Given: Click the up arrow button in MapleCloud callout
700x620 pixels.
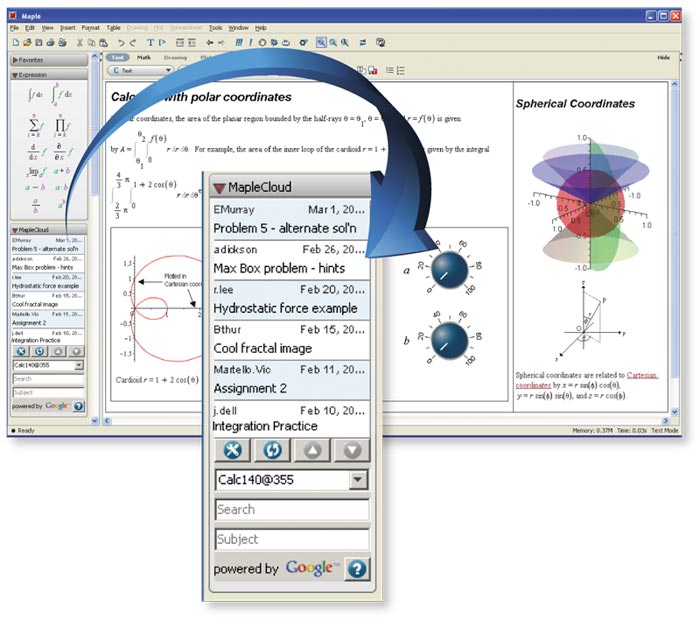Looking at the screenshot, I should pyautogui.click(x=311, y=450).
